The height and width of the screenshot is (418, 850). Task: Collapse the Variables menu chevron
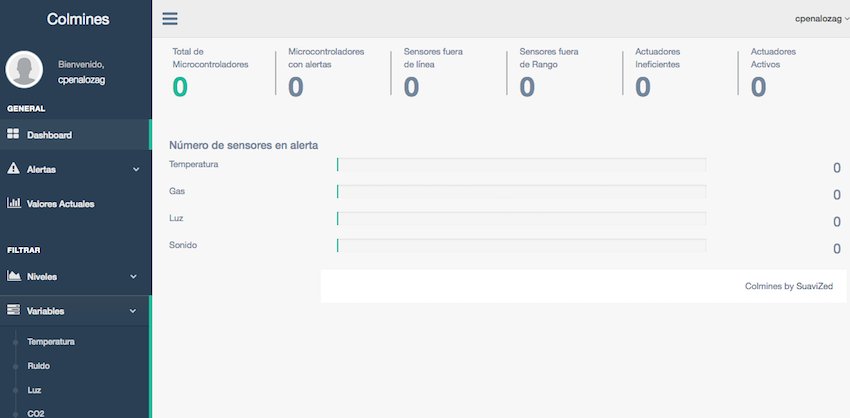coord(132,311)
